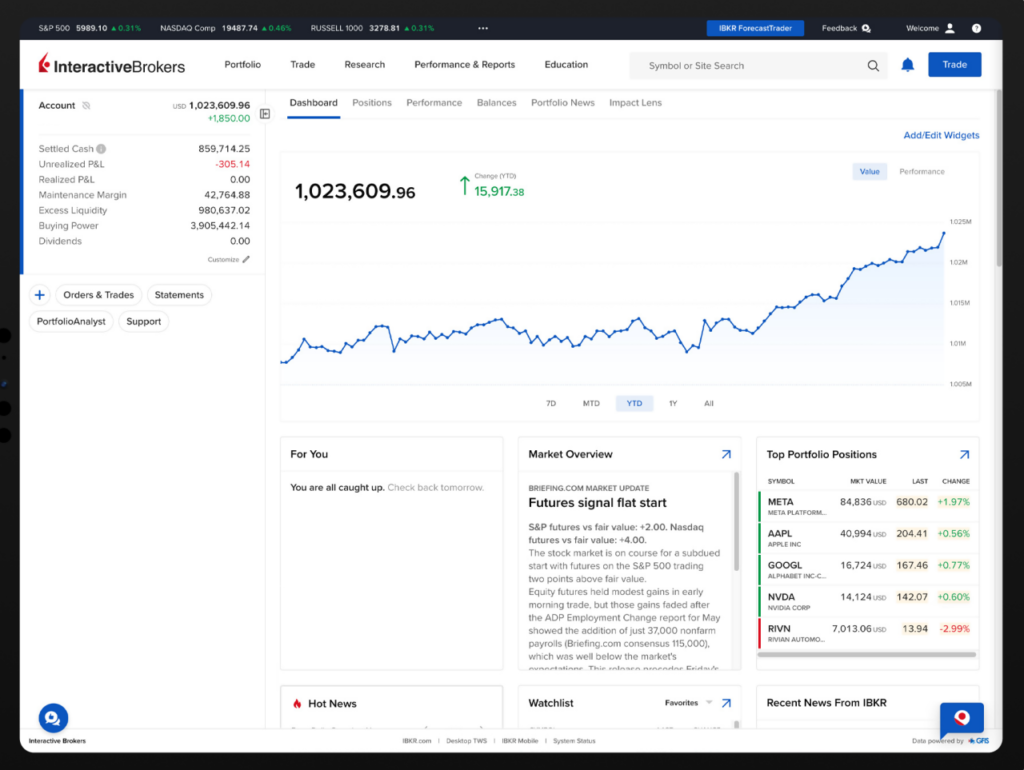Click the IBKR.com footer link

[417, 741]
